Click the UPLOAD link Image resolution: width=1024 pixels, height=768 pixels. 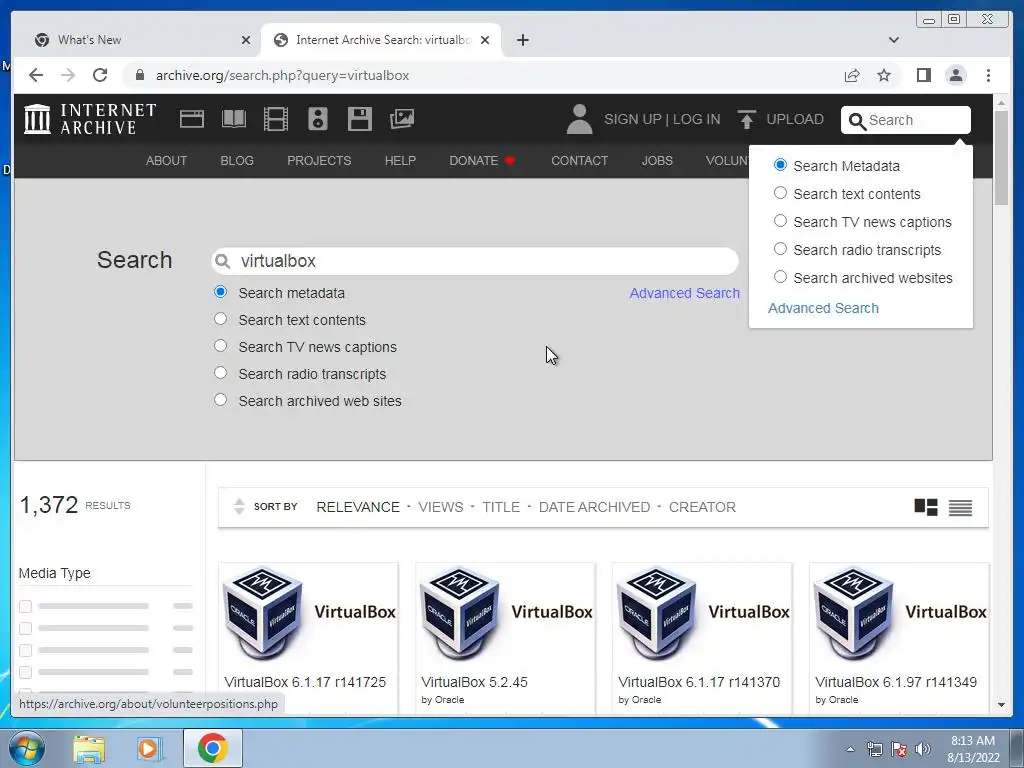[x=795, y=120]
